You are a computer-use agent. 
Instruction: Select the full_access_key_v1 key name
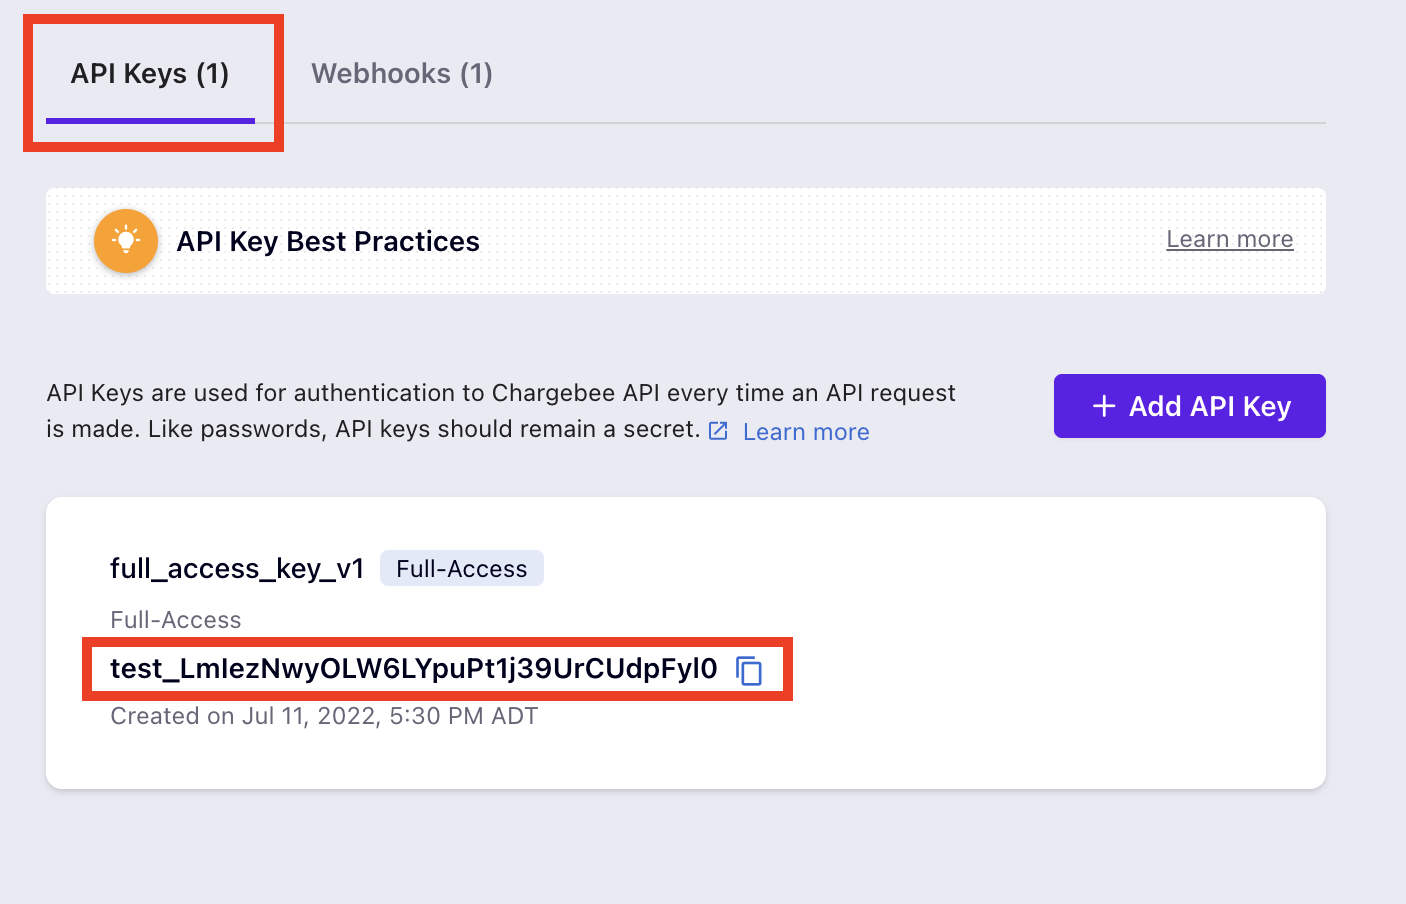click(x=237, y=568)
